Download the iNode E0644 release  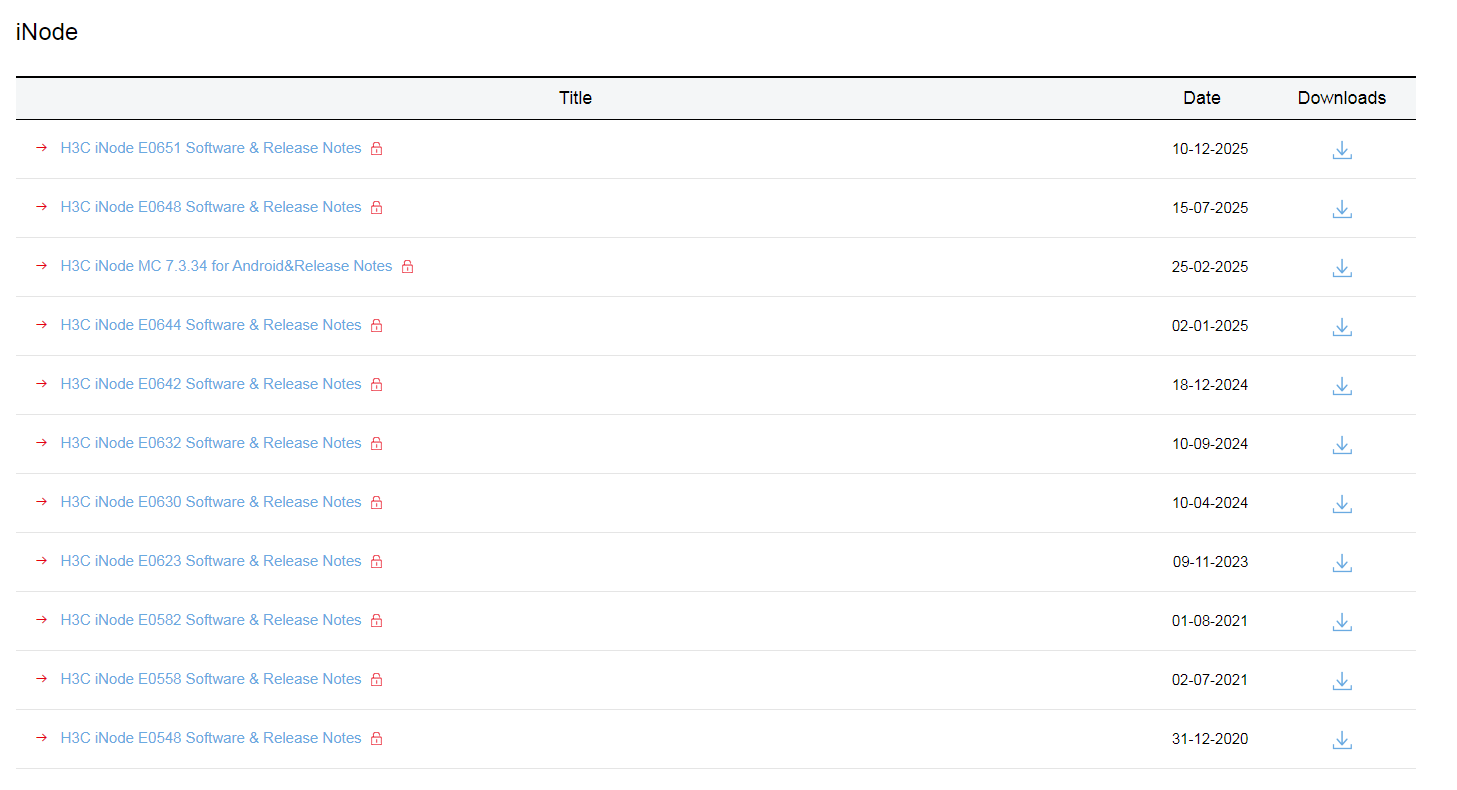(1342, 327)
